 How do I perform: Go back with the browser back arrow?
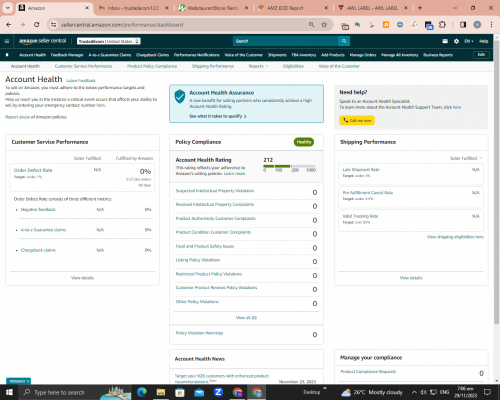tap(9, 25)
